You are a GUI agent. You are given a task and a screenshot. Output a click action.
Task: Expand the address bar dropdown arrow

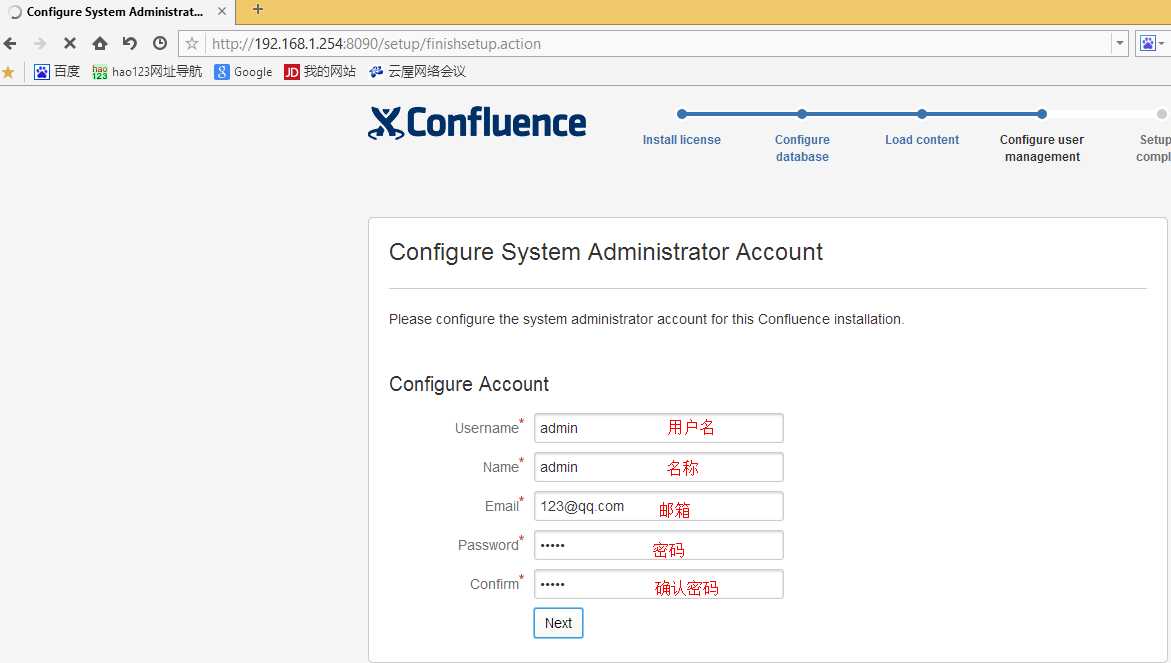(x=1119, y=43)
